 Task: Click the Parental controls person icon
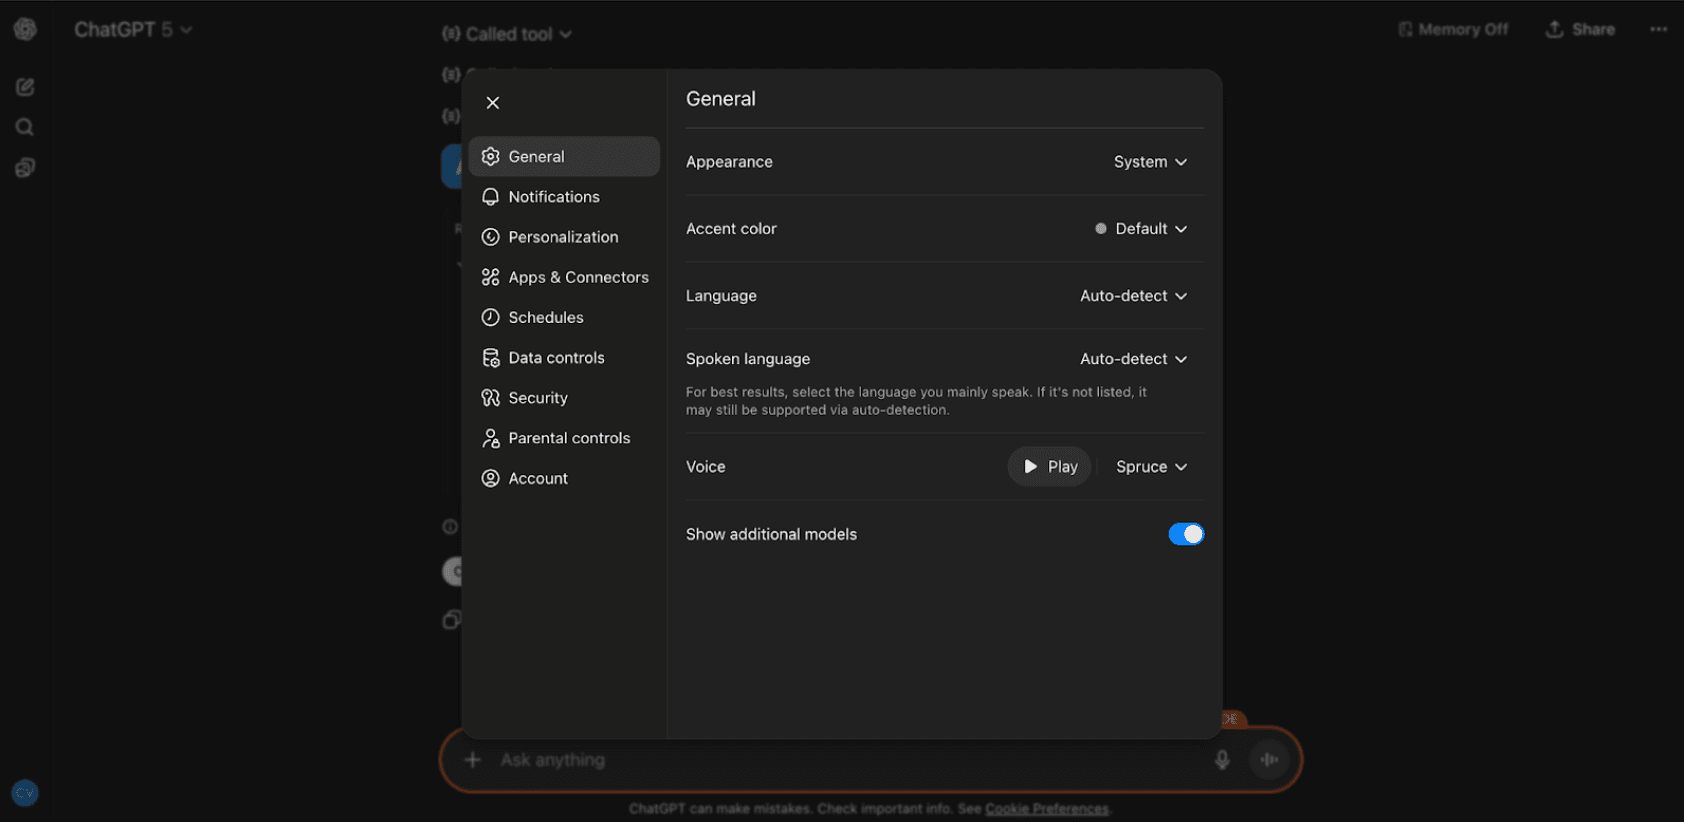[x=490, y=438]
